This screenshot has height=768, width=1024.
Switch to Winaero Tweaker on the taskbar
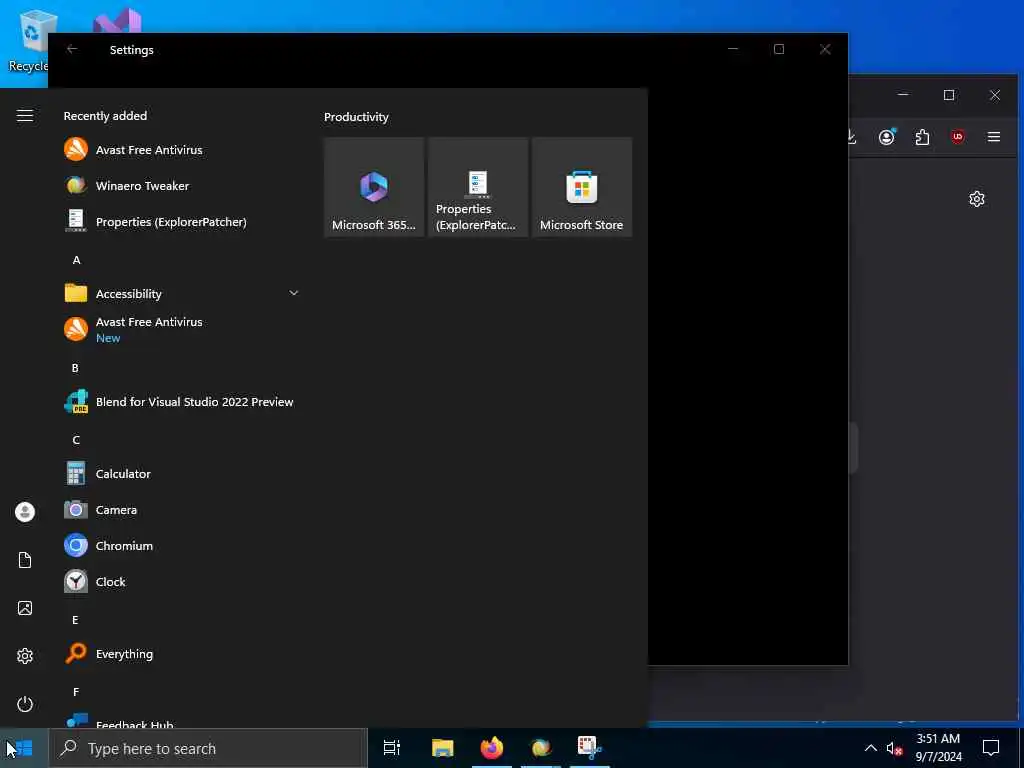point(541,748)
